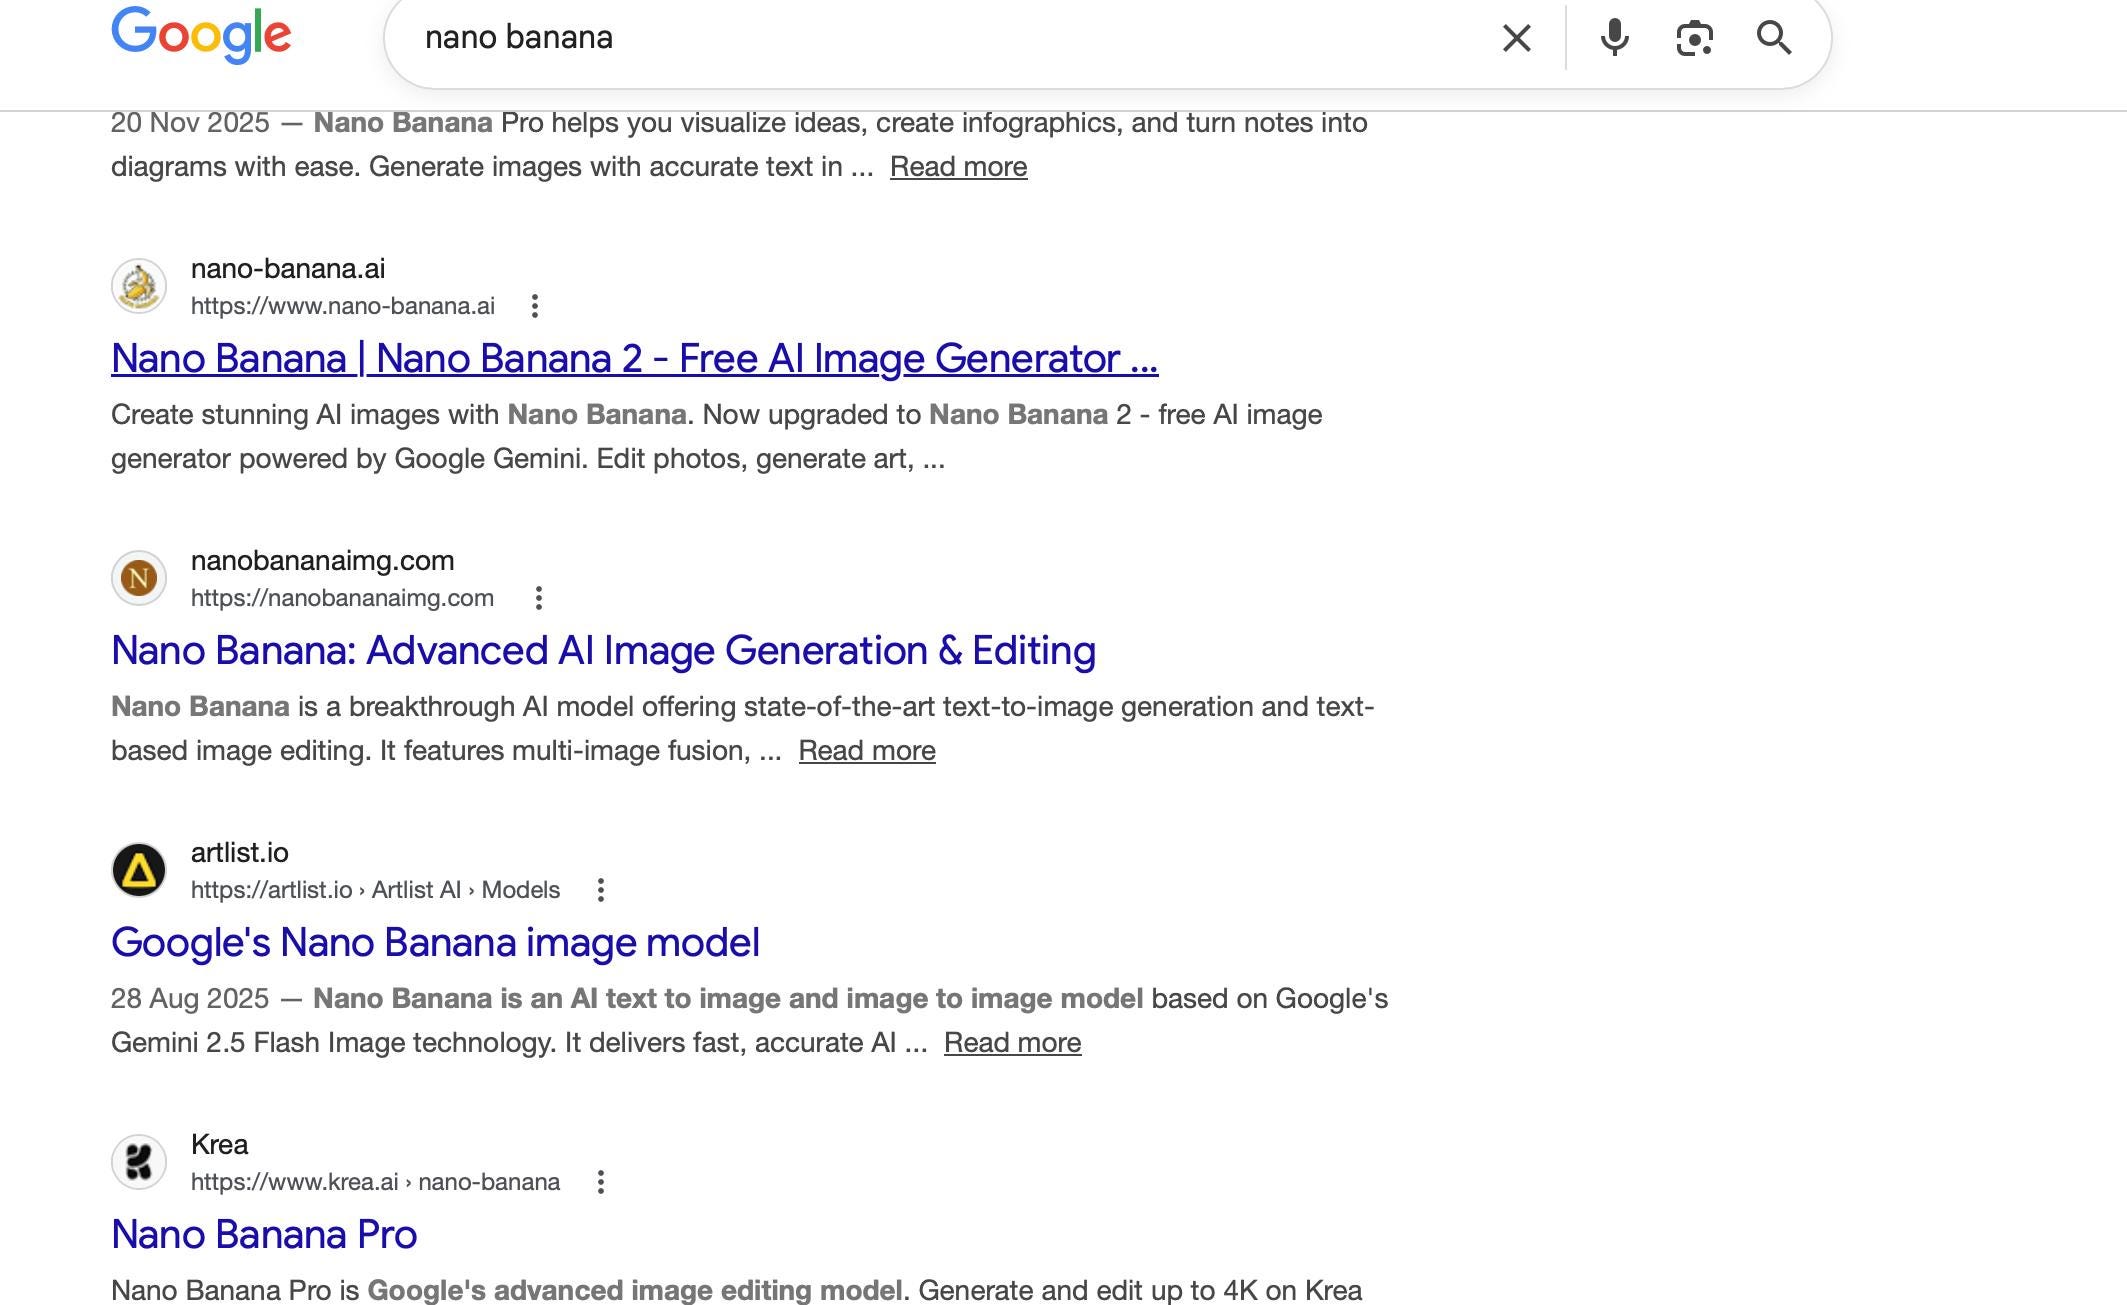The image size is (2127, 1305).
Task: Click Read more on the 20 Nov 2025 snippet
Action: coord(958,167)
